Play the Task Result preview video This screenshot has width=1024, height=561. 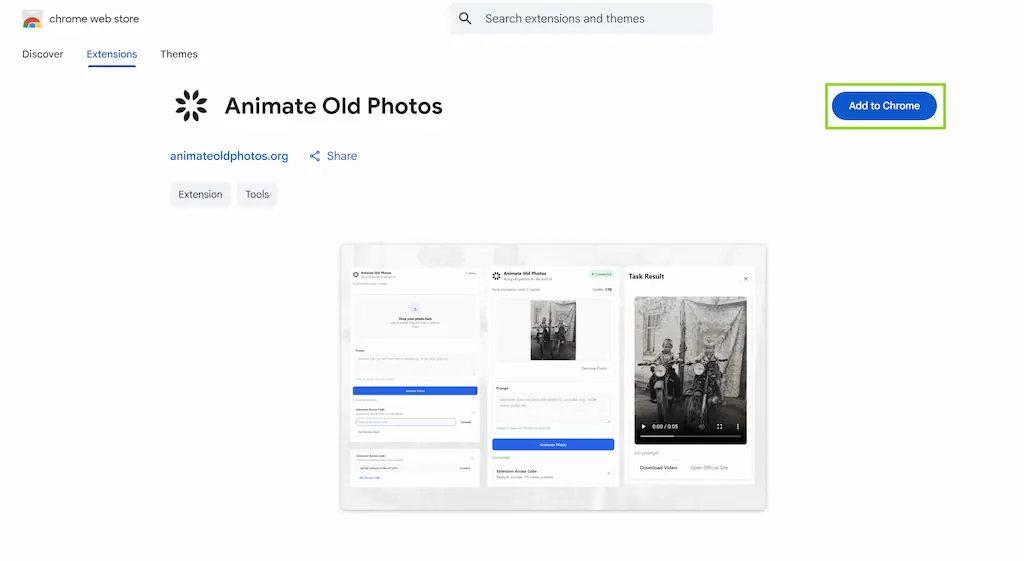[x=643, y=426]
